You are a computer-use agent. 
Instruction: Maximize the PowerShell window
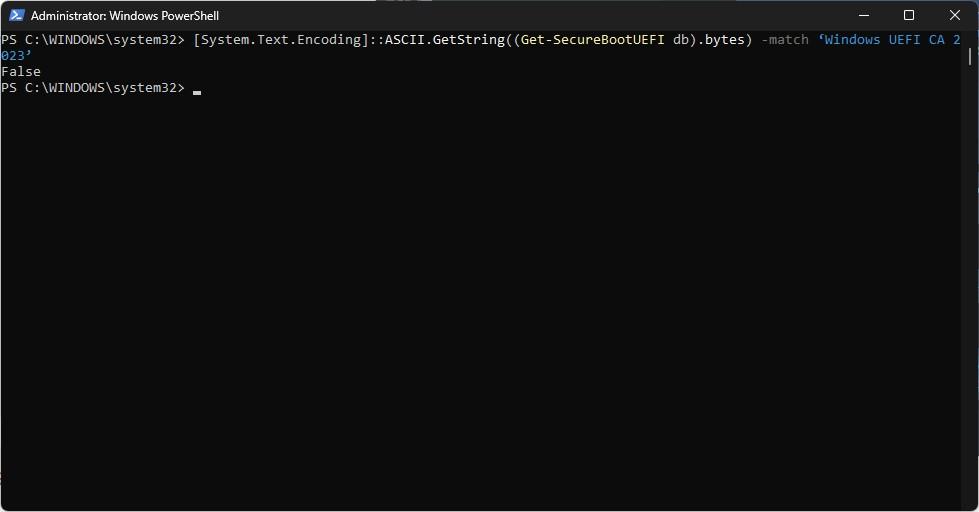click(x=909, y=15)
